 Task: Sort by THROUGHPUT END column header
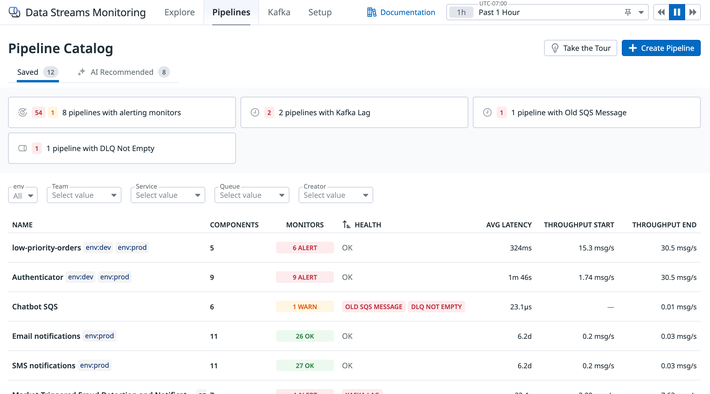click(x=664, y=225)
